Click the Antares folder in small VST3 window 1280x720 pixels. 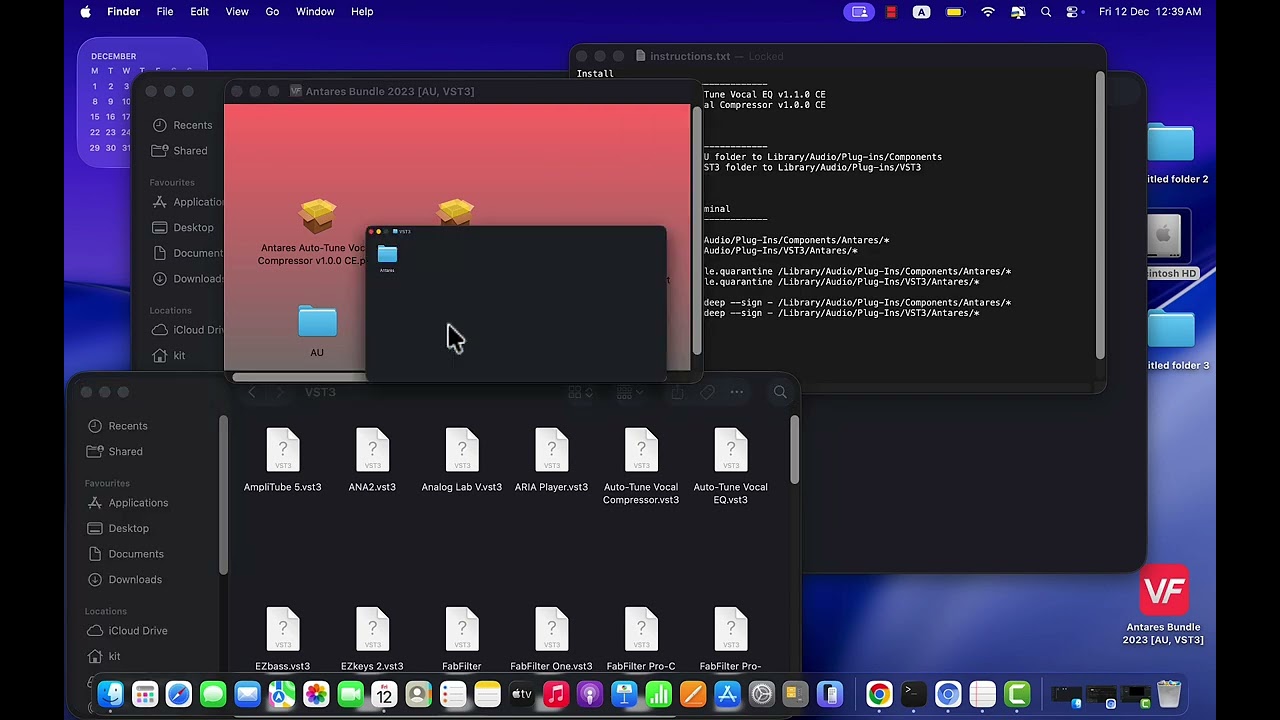387,258
